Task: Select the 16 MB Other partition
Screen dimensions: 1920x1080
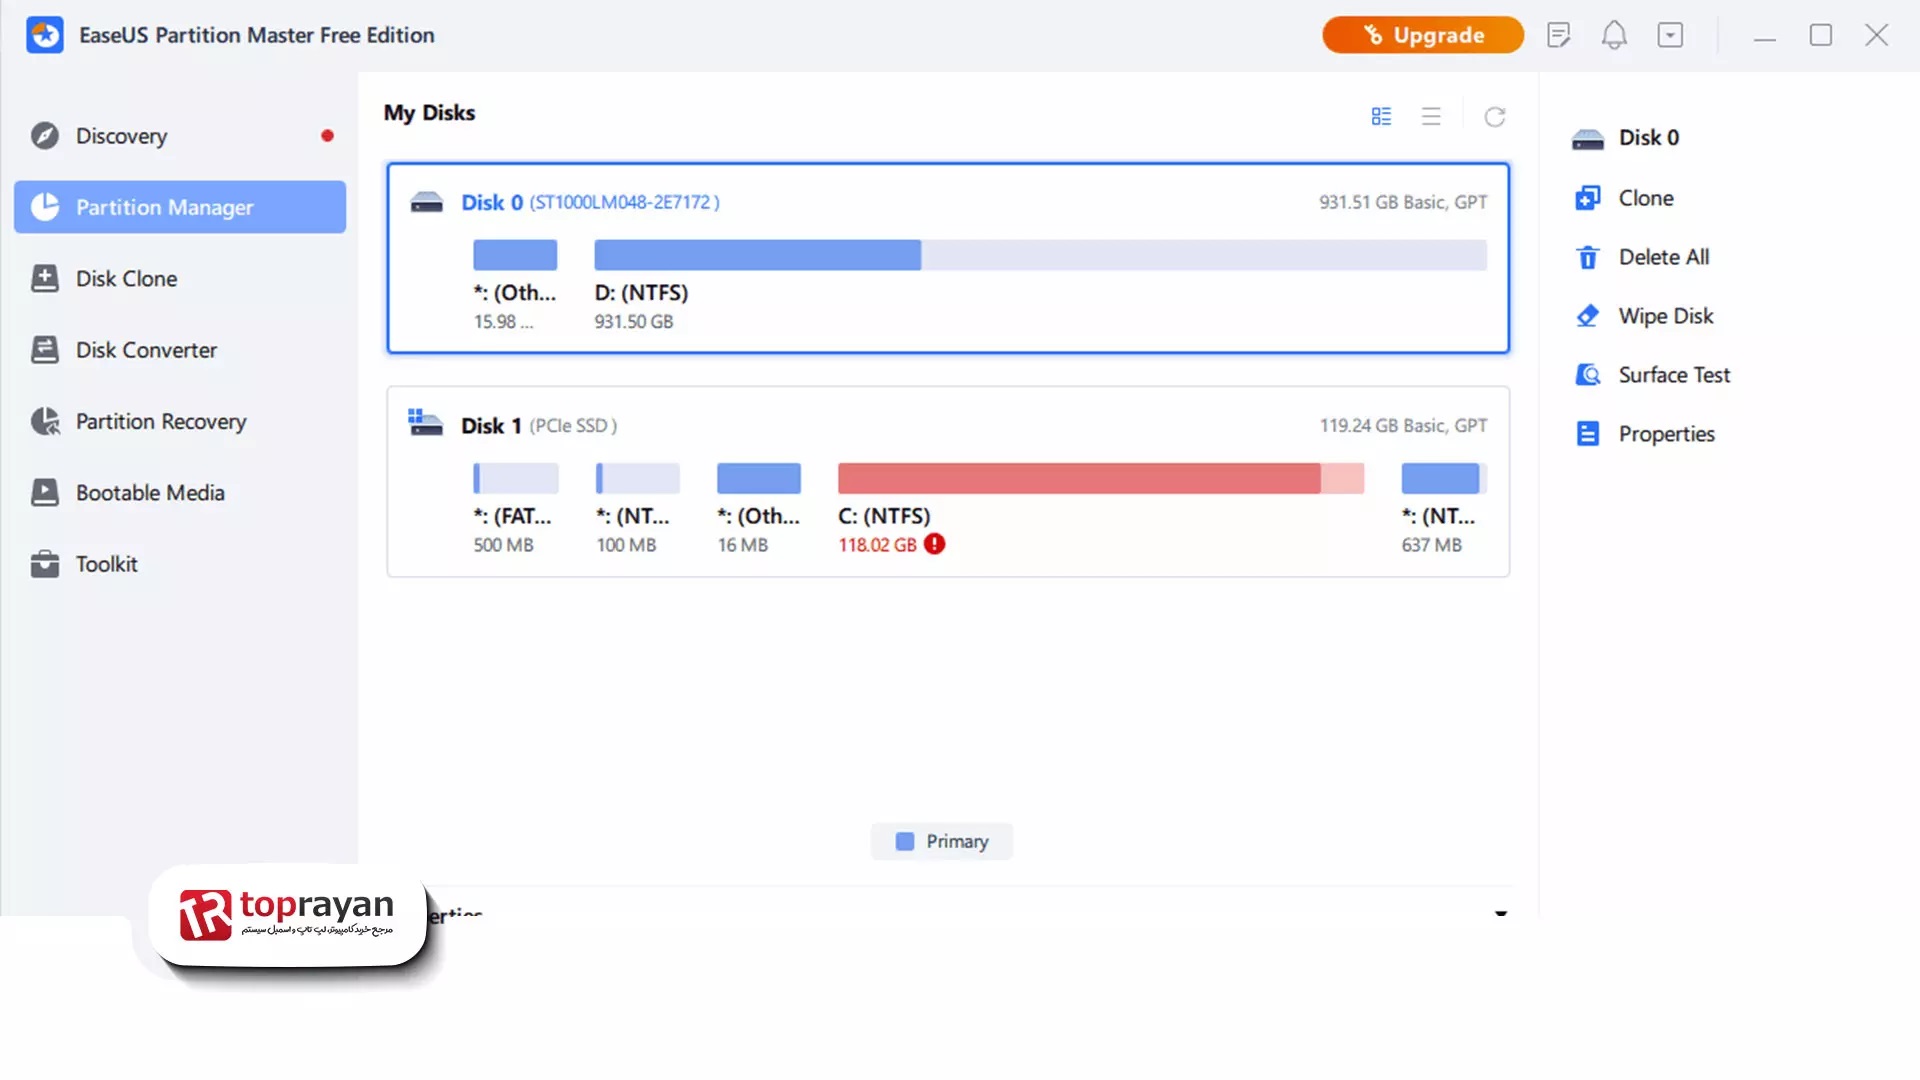Action: coord(759,478)
